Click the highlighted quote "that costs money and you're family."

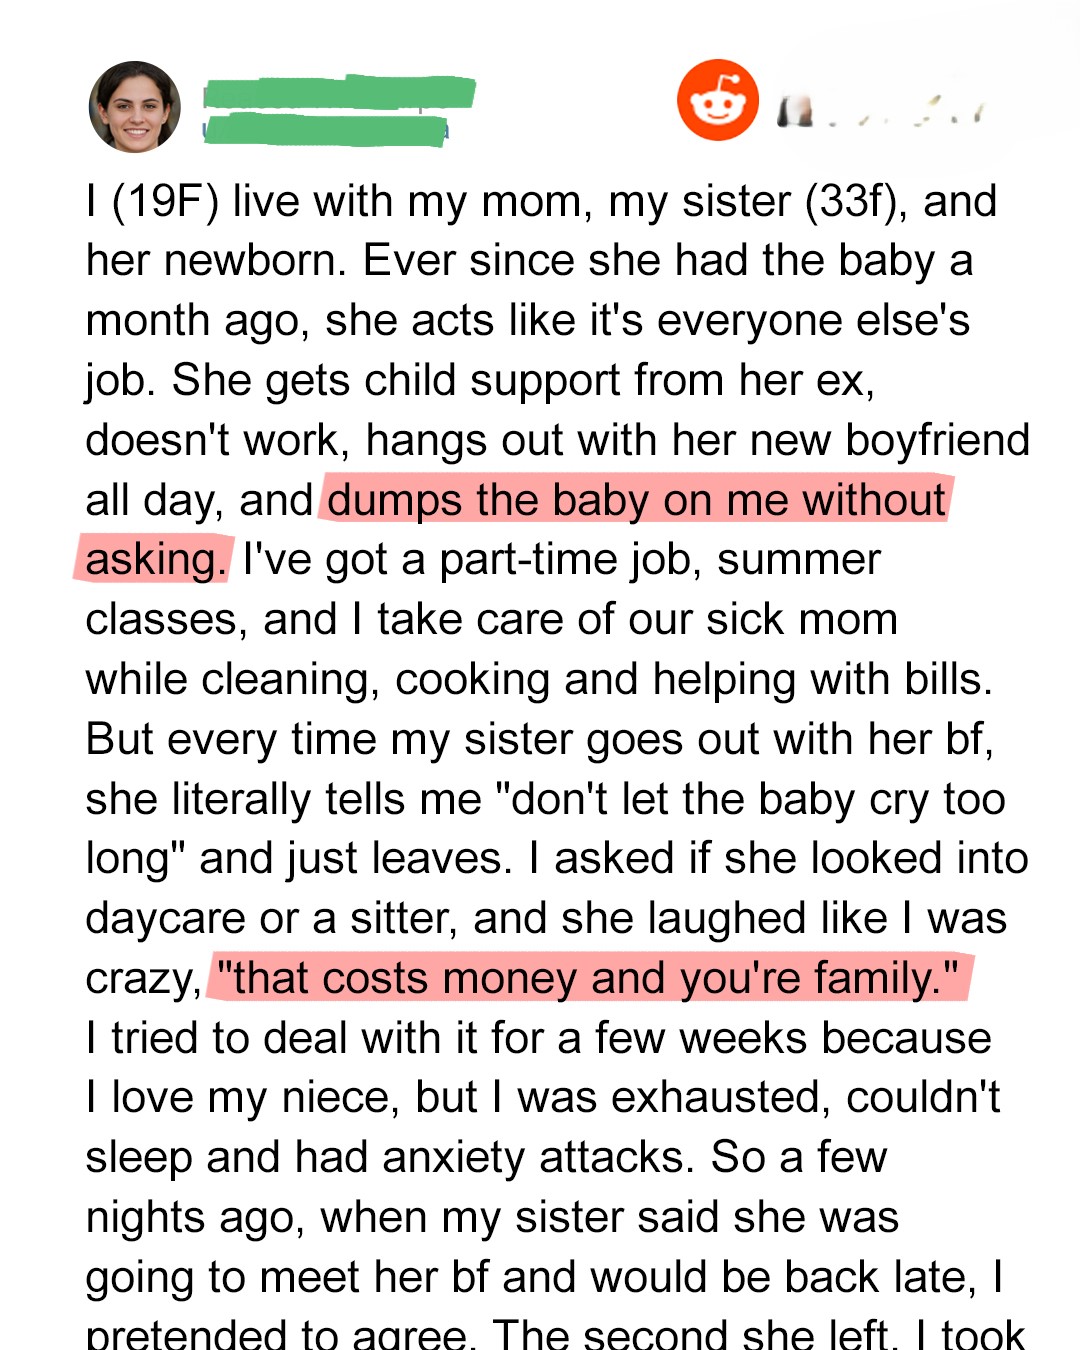coord(588,978)
